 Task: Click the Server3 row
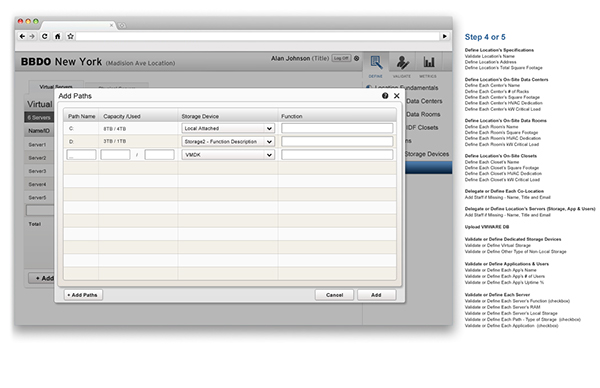39,171
